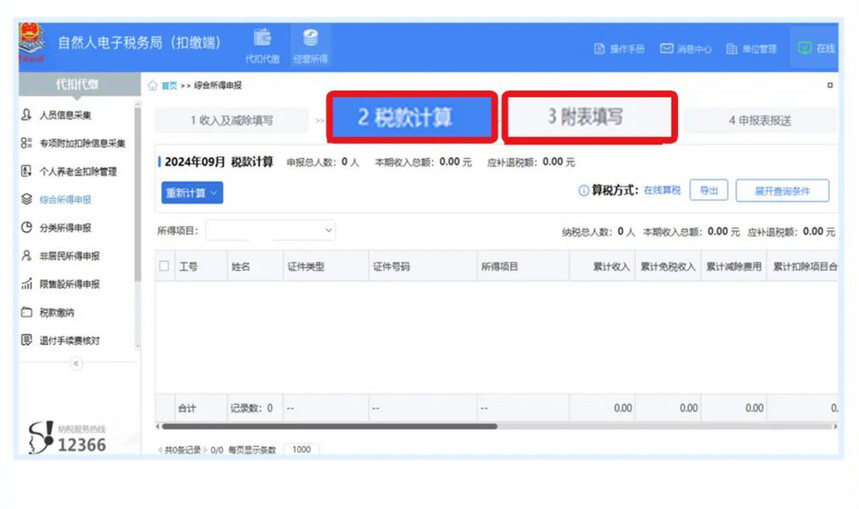
Task: Open the 所得项目 dropdown
Action: (x=271, y=230)
